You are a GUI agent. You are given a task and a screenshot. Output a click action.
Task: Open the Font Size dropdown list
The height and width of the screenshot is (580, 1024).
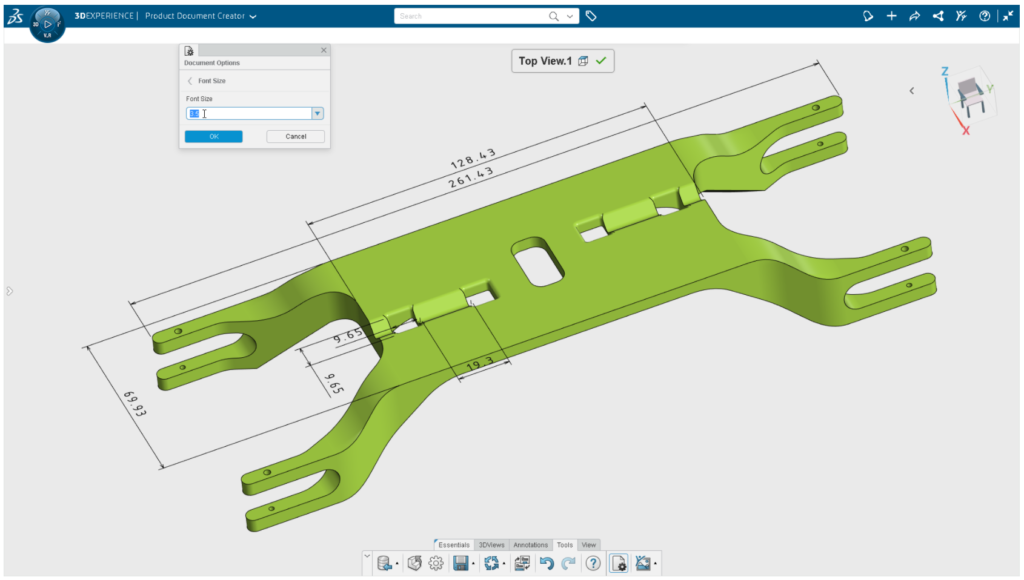(317, 113)
